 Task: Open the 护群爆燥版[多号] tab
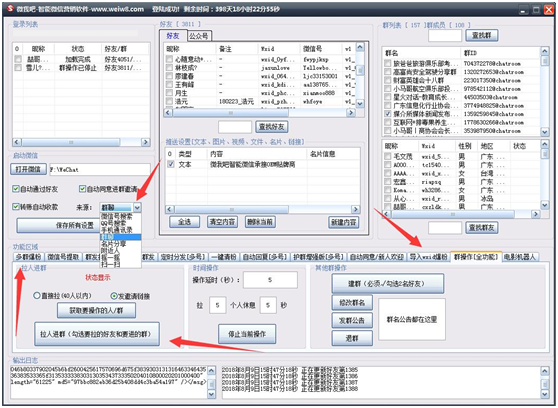(x=319, y=257)
